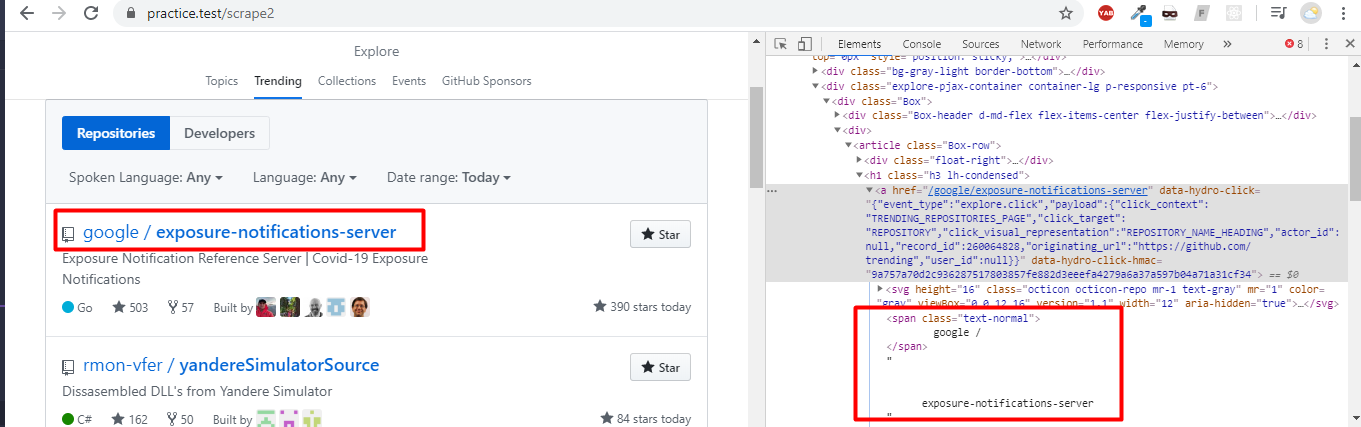Collapse the explore-pjax-container div node
Screen dimensions: 1361x427
(813, 86)
